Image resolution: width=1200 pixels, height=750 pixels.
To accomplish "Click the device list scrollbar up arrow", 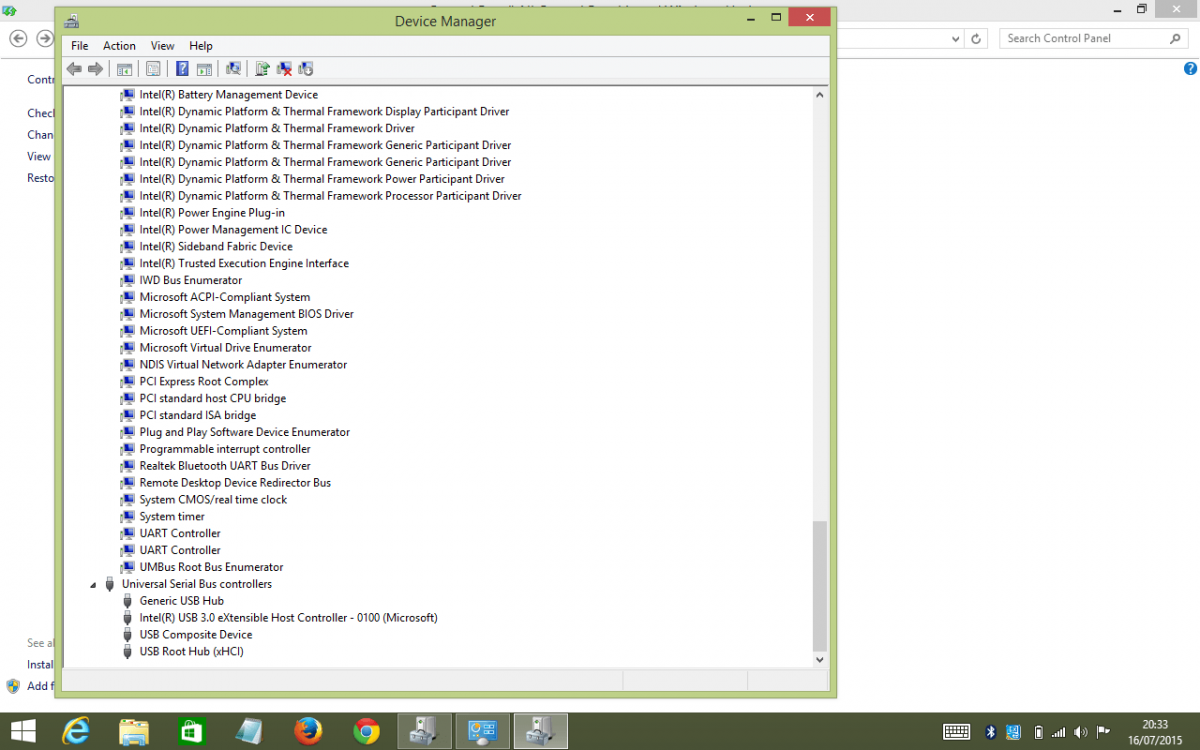I will (820, 95).
